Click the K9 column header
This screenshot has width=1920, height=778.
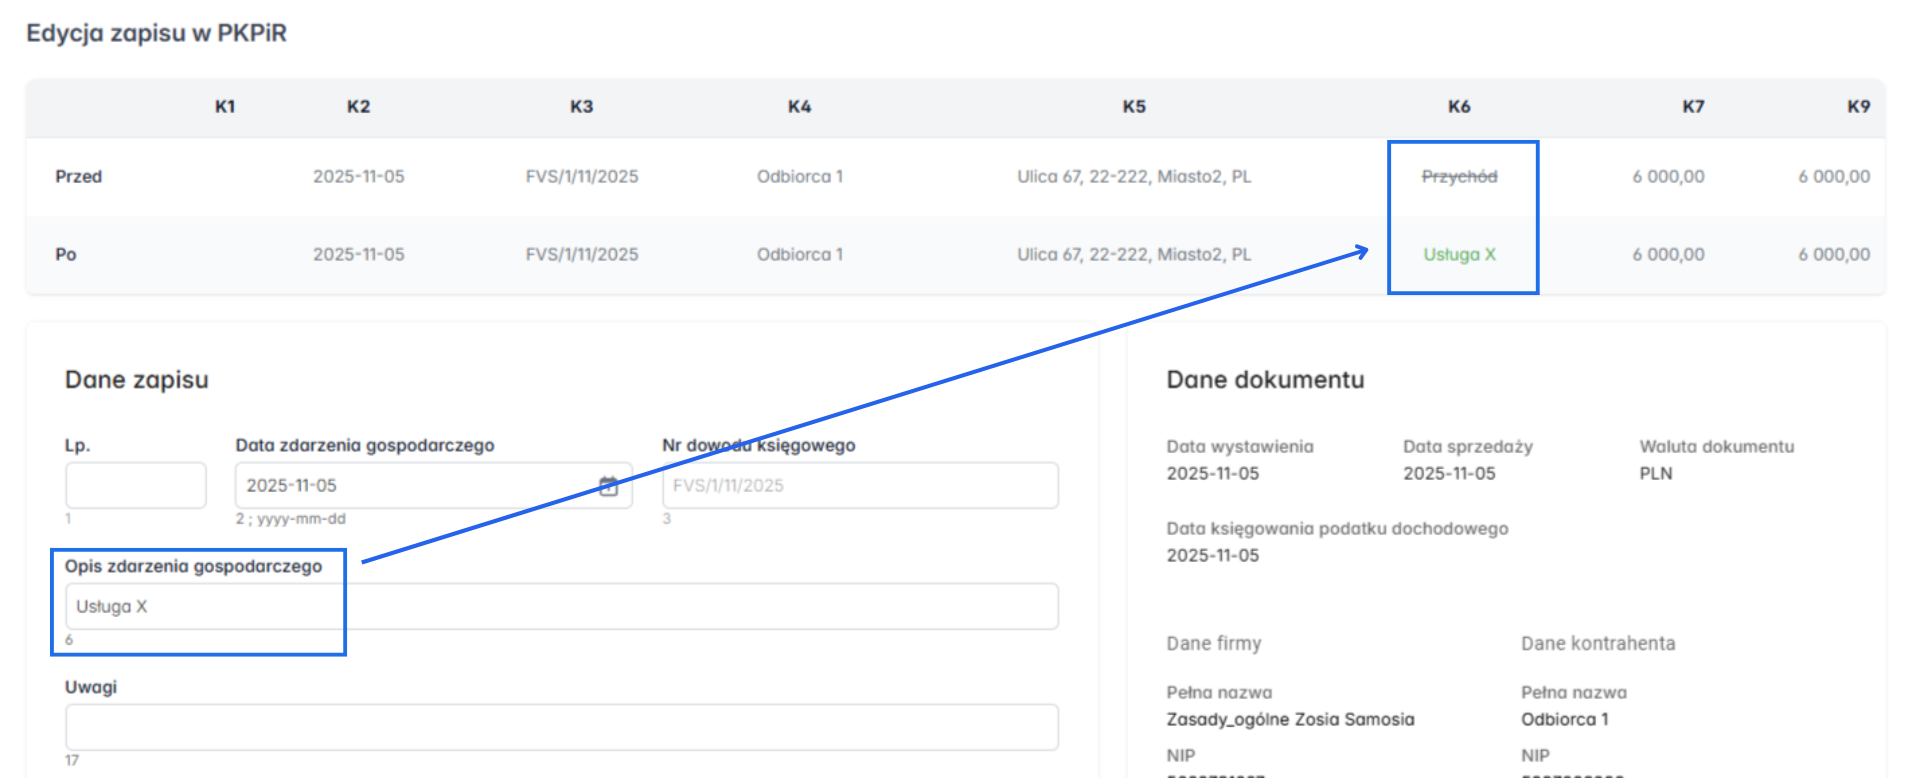[x=1859, y=106]
